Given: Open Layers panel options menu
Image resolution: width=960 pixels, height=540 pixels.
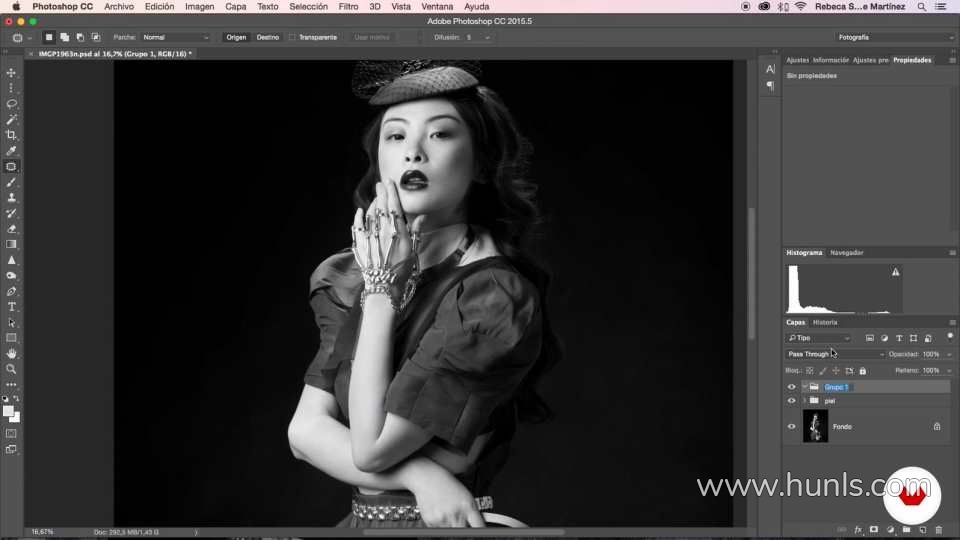Looking at the screenshot, I should (x=952, y=323).
